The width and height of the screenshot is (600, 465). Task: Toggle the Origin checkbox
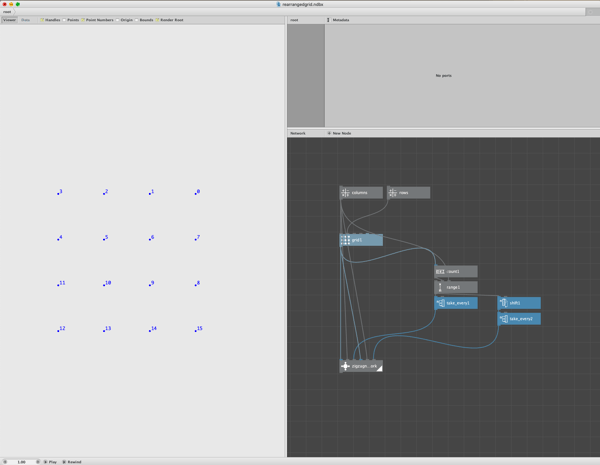click(117, 20)
